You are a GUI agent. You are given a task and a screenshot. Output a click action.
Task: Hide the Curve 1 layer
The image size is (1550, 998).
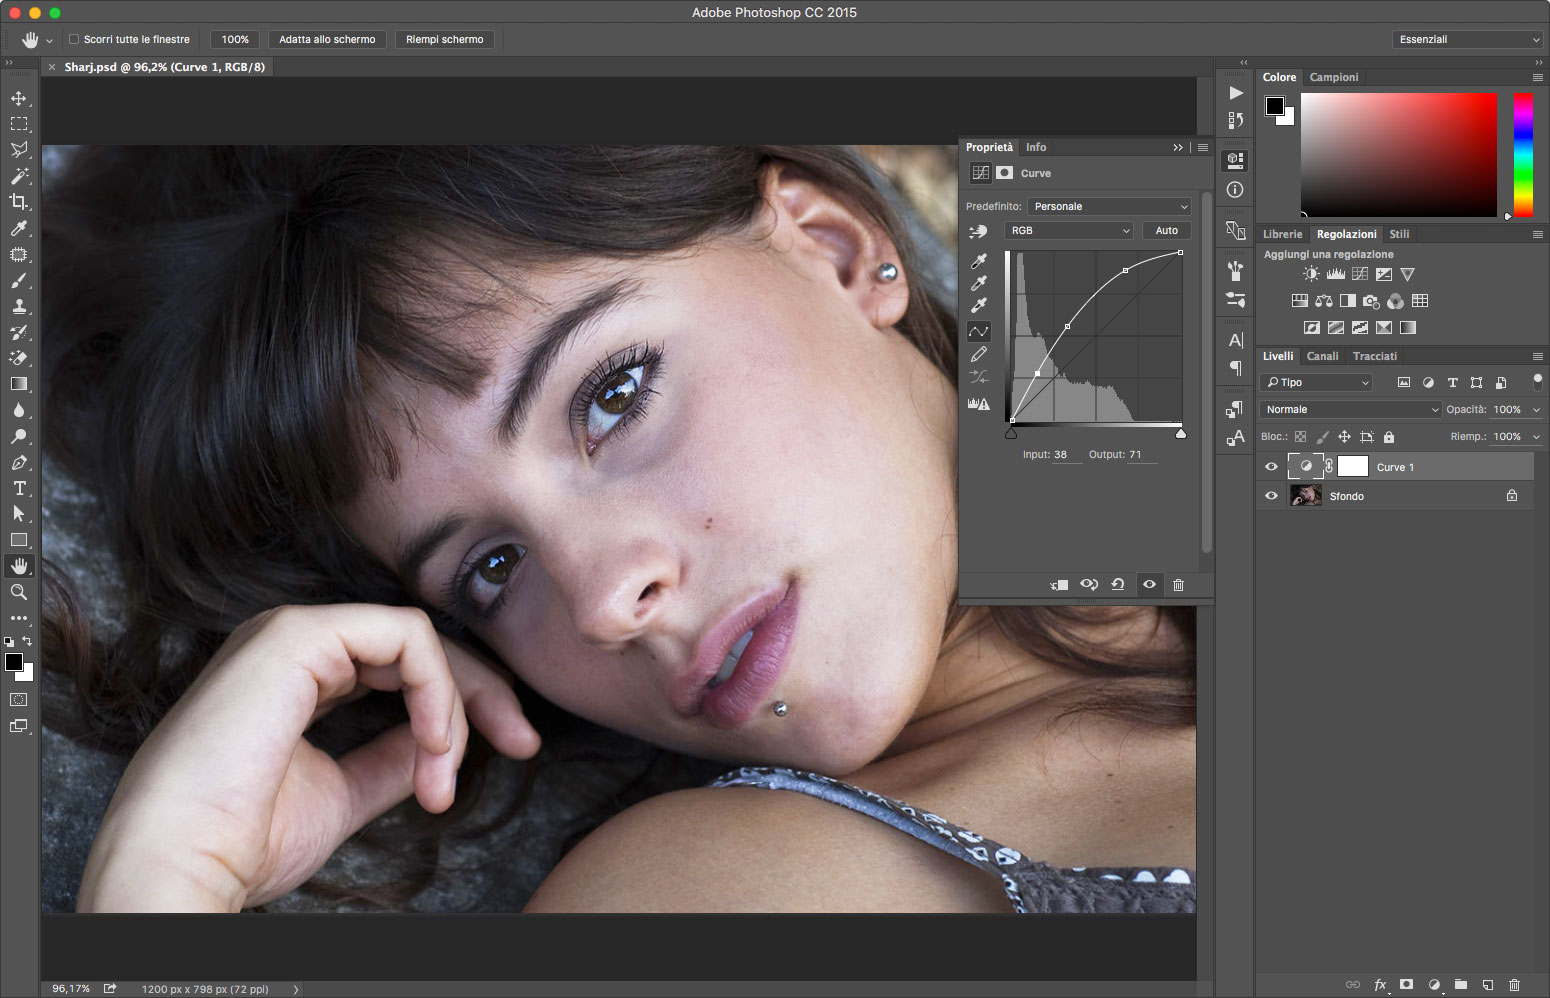1271,467
